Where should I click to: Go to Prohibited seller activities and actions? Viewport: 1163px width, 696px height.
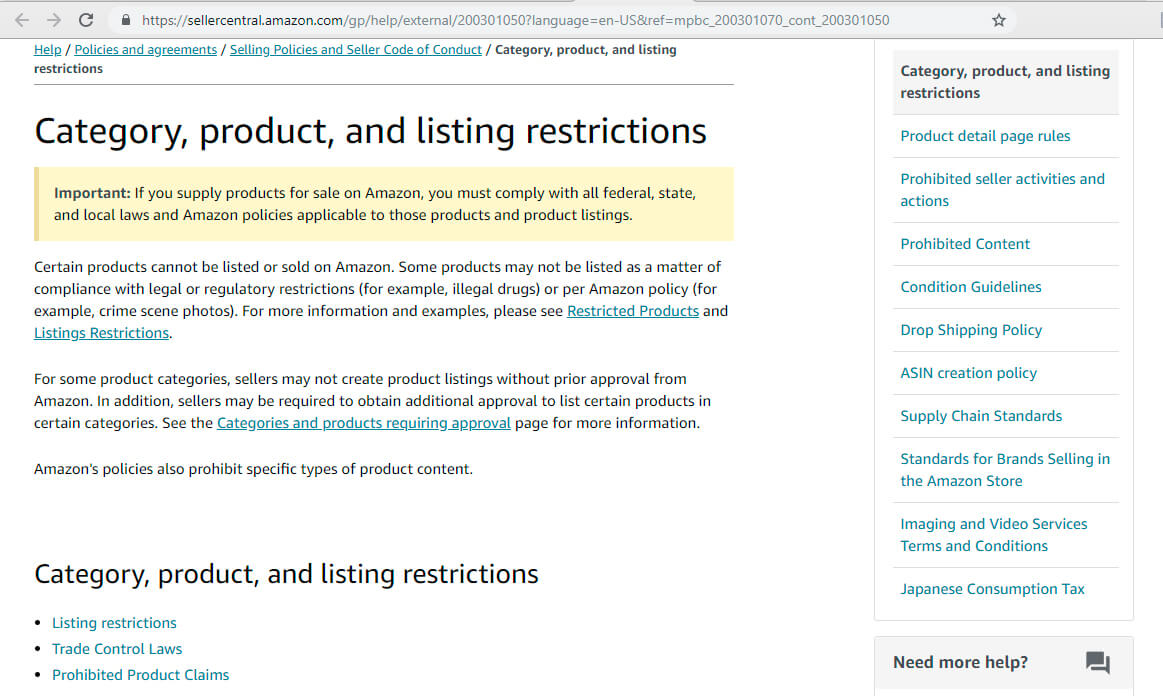pos(1002,190)
